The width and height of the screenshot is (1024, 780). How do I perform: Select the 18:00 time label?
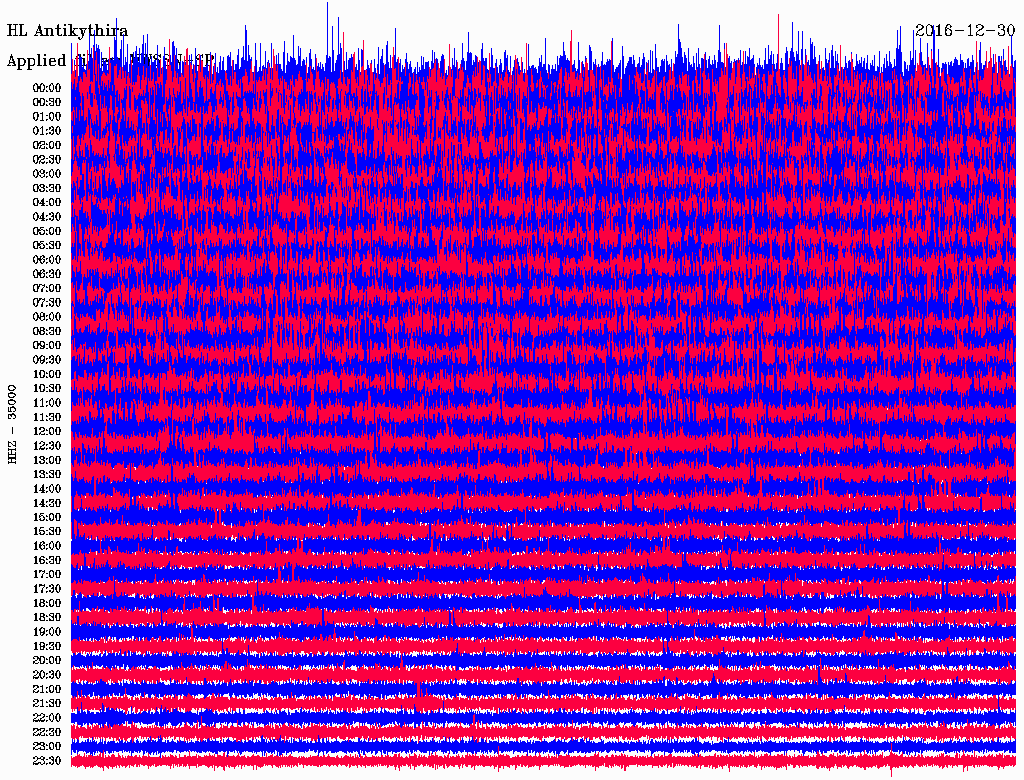pyautogui.click(x=46, y=604)
